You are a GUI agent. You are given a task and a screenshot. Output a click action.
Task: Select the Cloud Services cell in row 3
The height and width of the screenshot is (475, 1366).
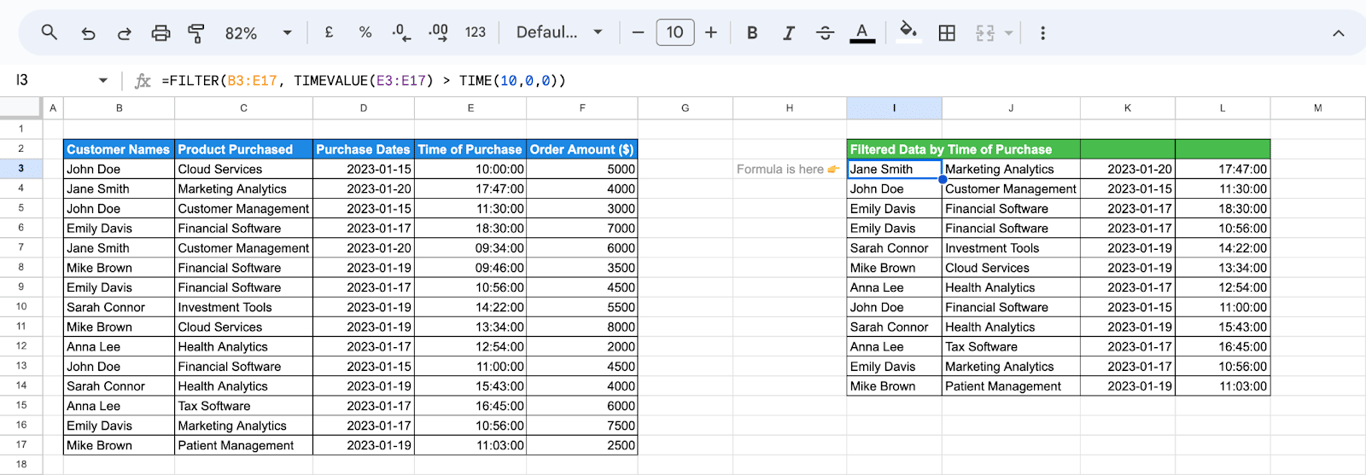[244, 169]
